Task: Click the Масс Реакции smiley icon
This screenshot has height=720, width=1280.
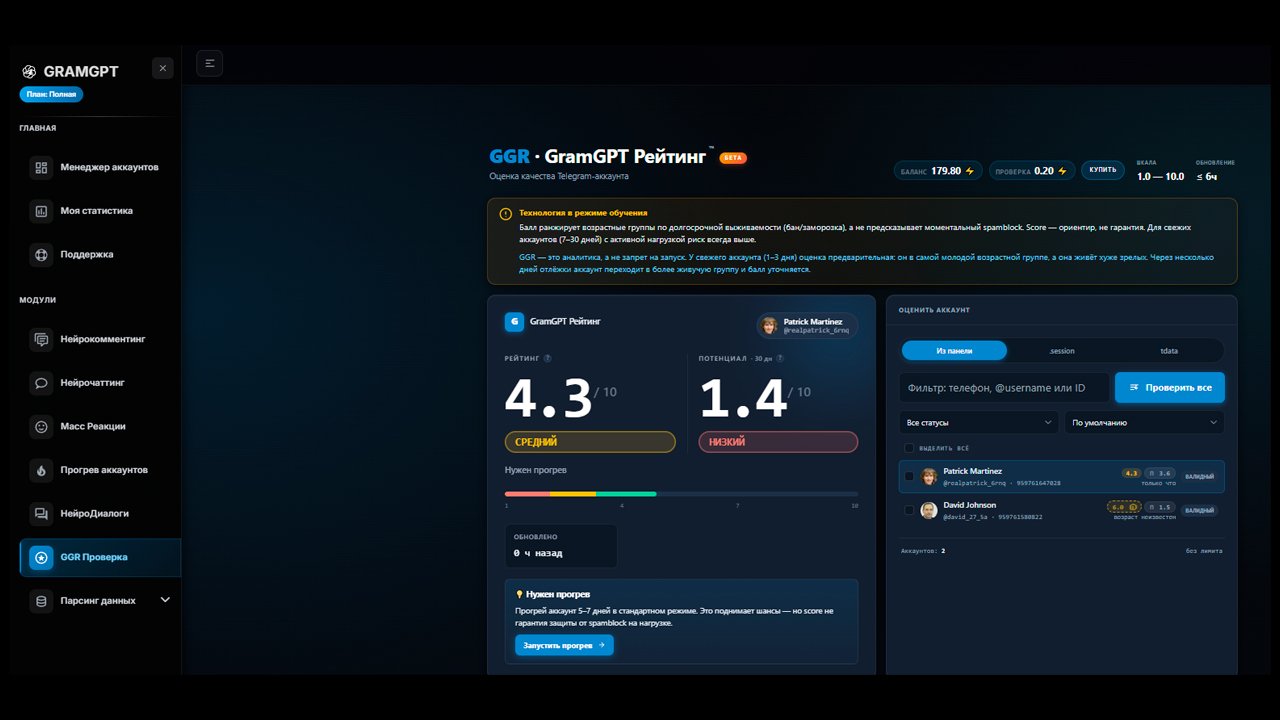Action: click(41, 426)
